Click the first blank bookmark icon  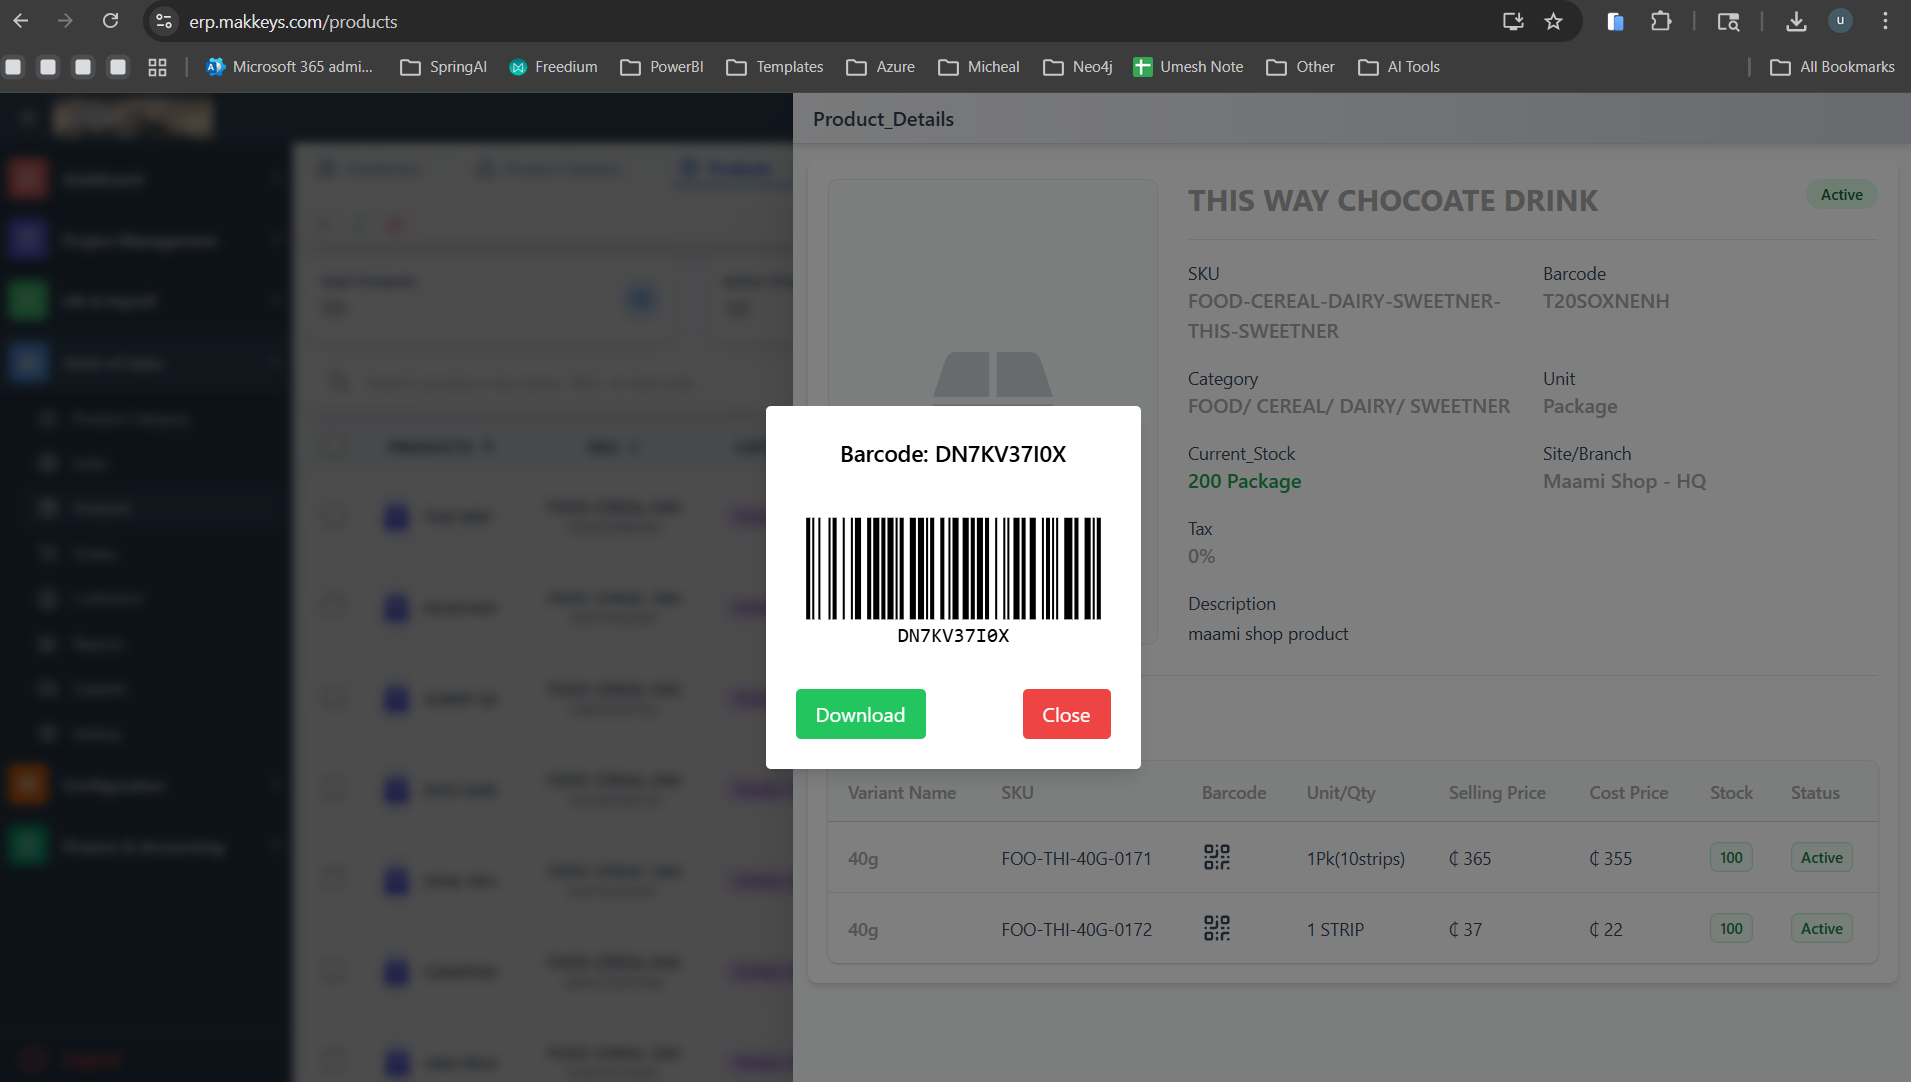tap(14, 67)
